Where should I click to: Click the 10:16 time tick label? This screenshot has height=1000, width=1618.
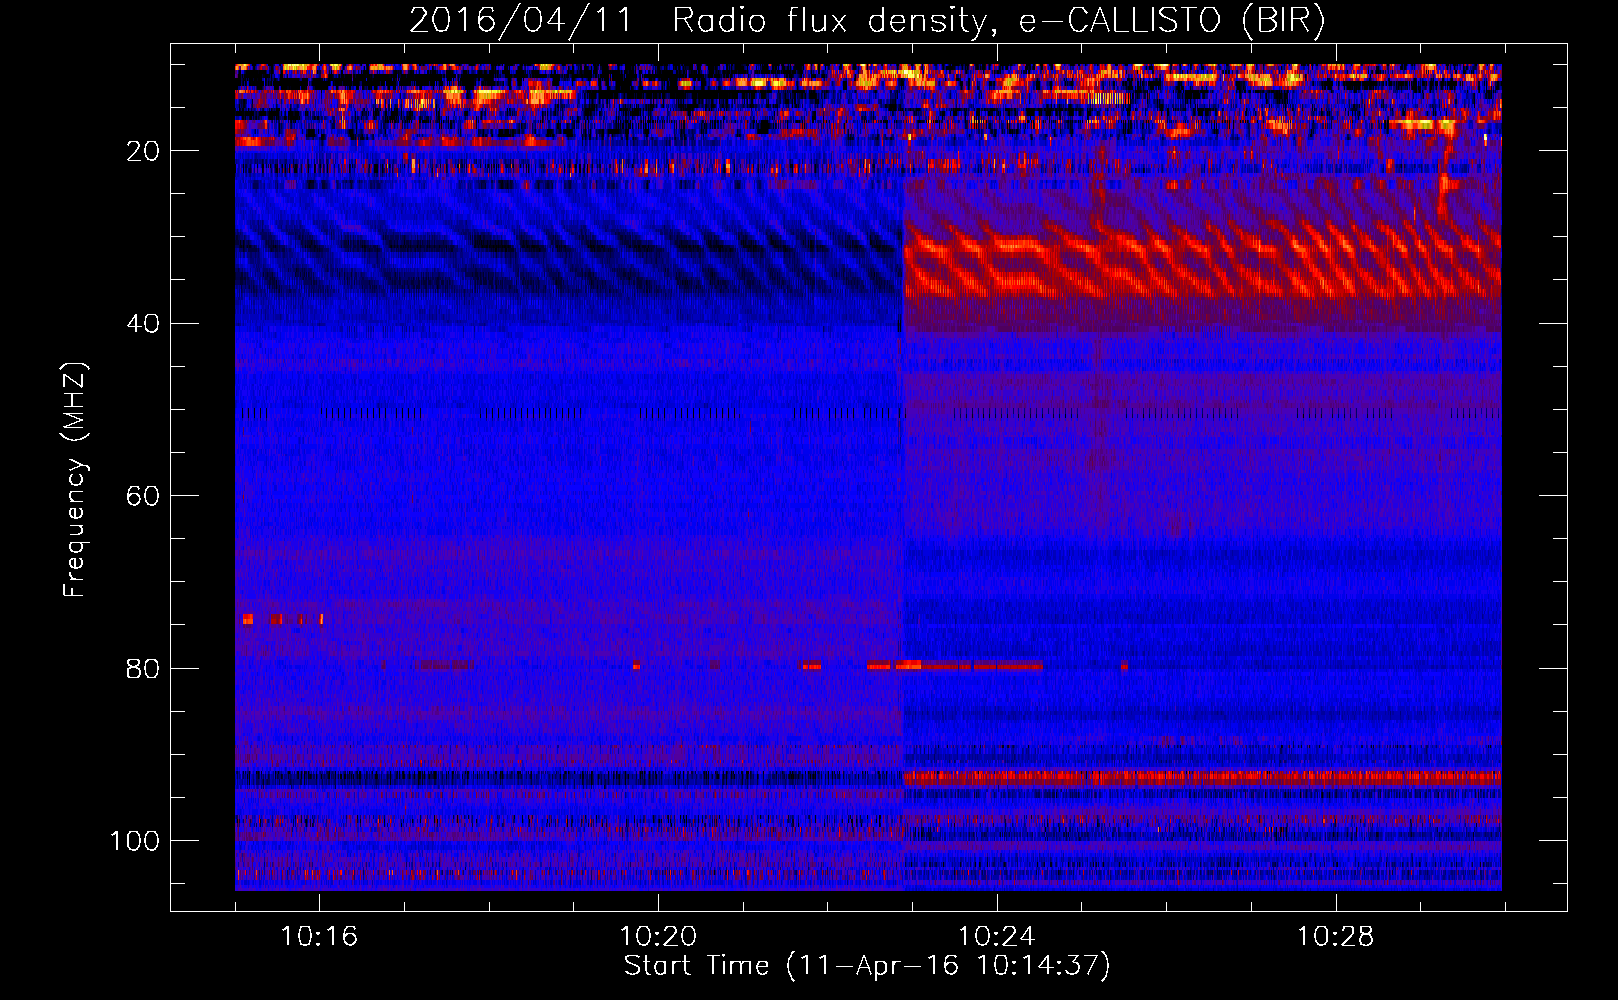coord(319,937)
